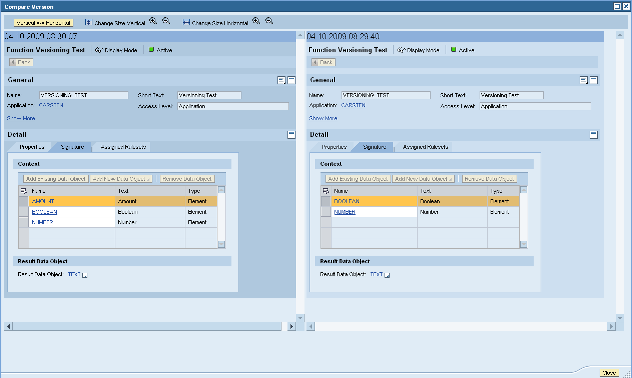632x378 pixels.
Task: Click the Name input field in right pane
Action: [x=386, y=95]
